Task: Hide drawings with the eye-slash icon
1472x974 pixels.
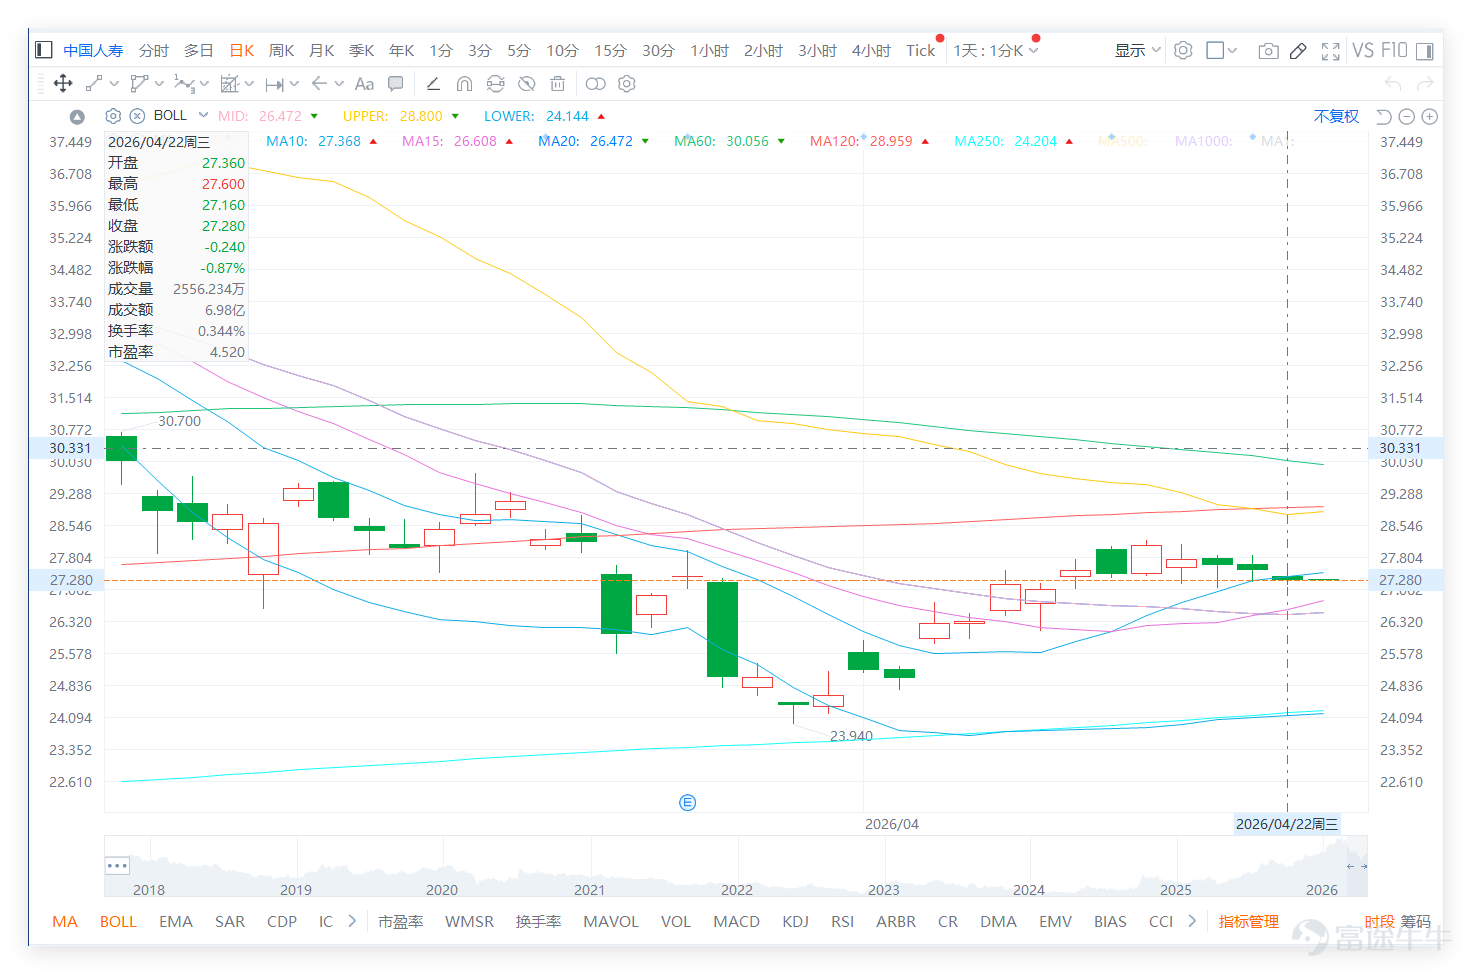Action: pos(527,84)
